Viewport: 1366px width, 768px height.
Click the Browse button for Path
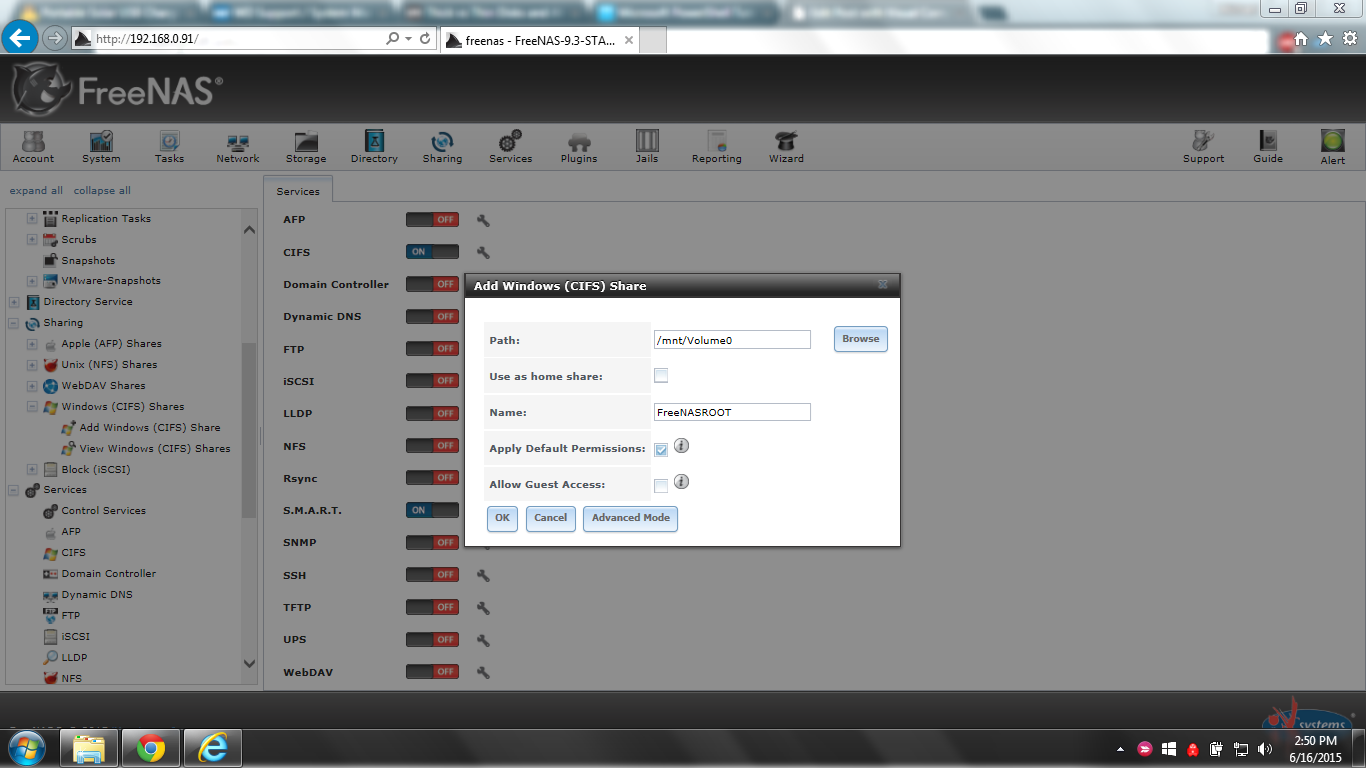click(x=860, y=339)
